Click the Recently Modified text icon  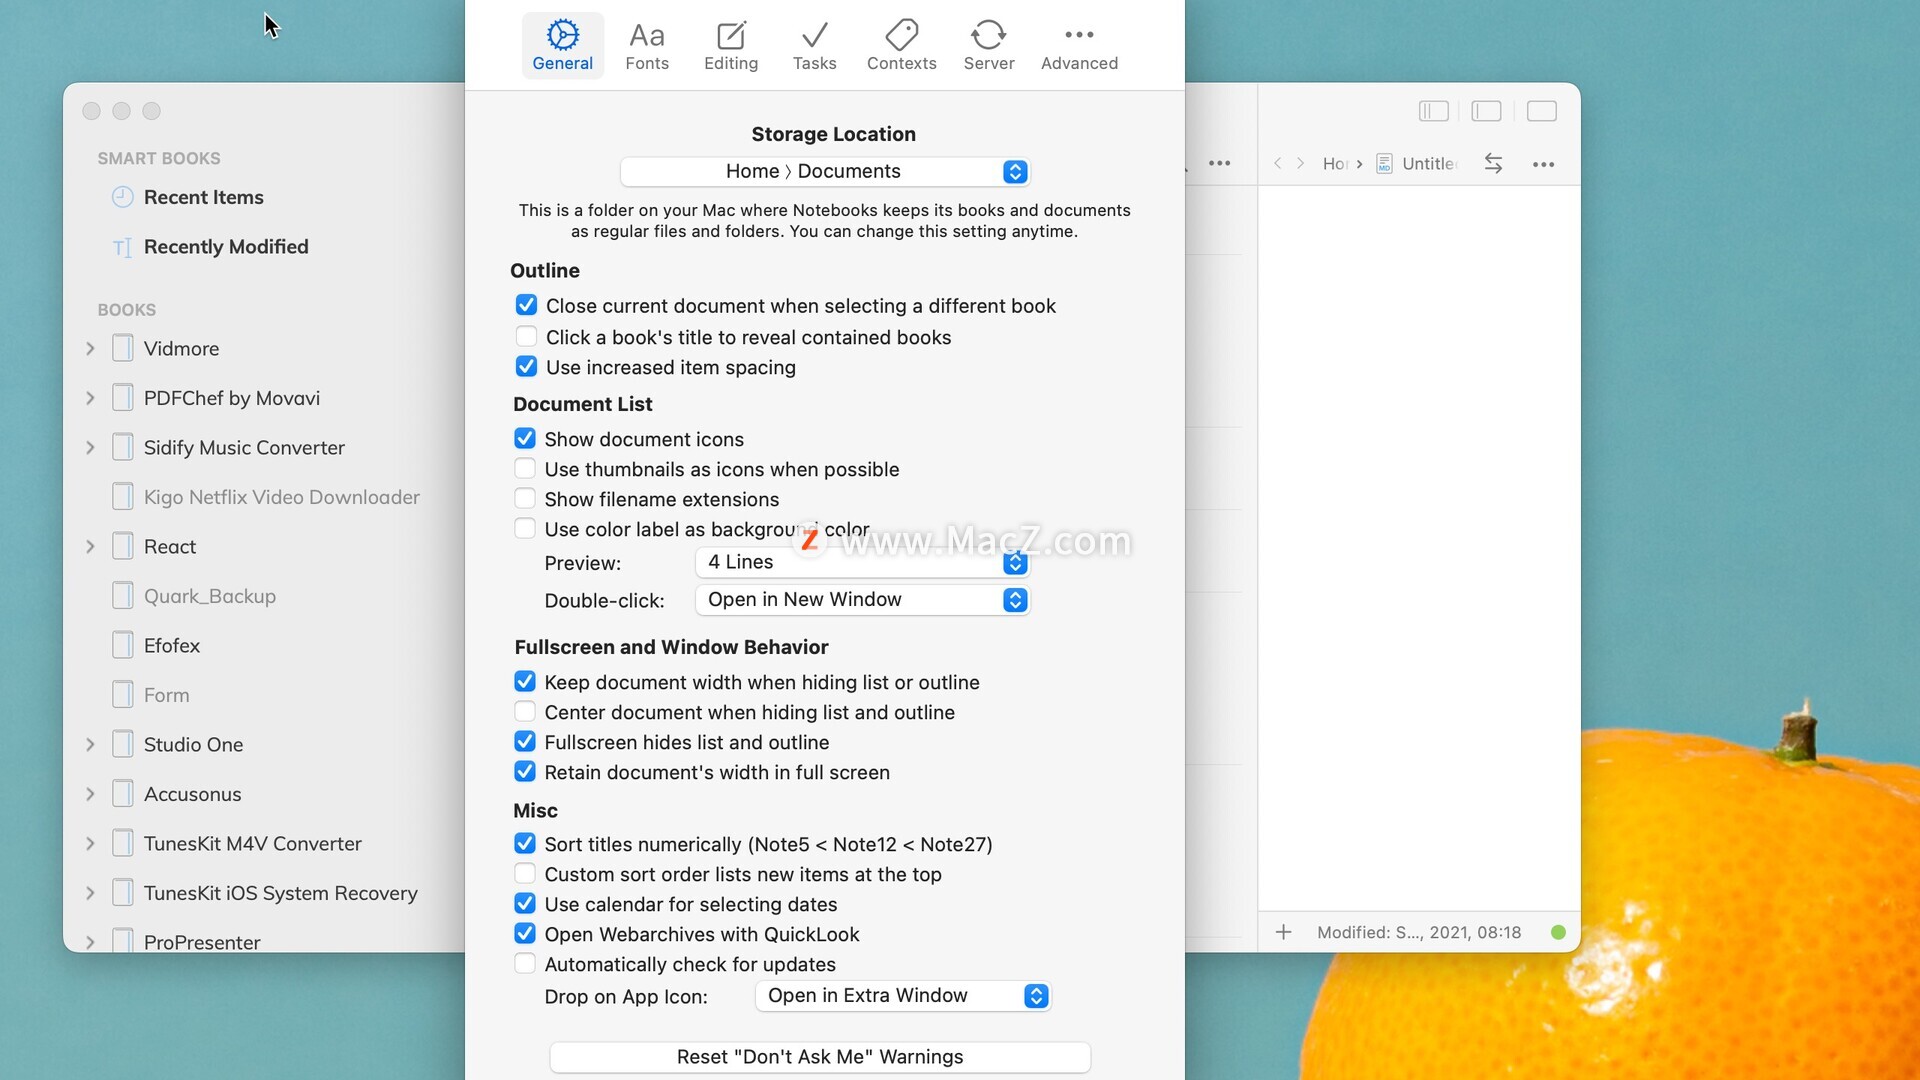coord(122,247)
